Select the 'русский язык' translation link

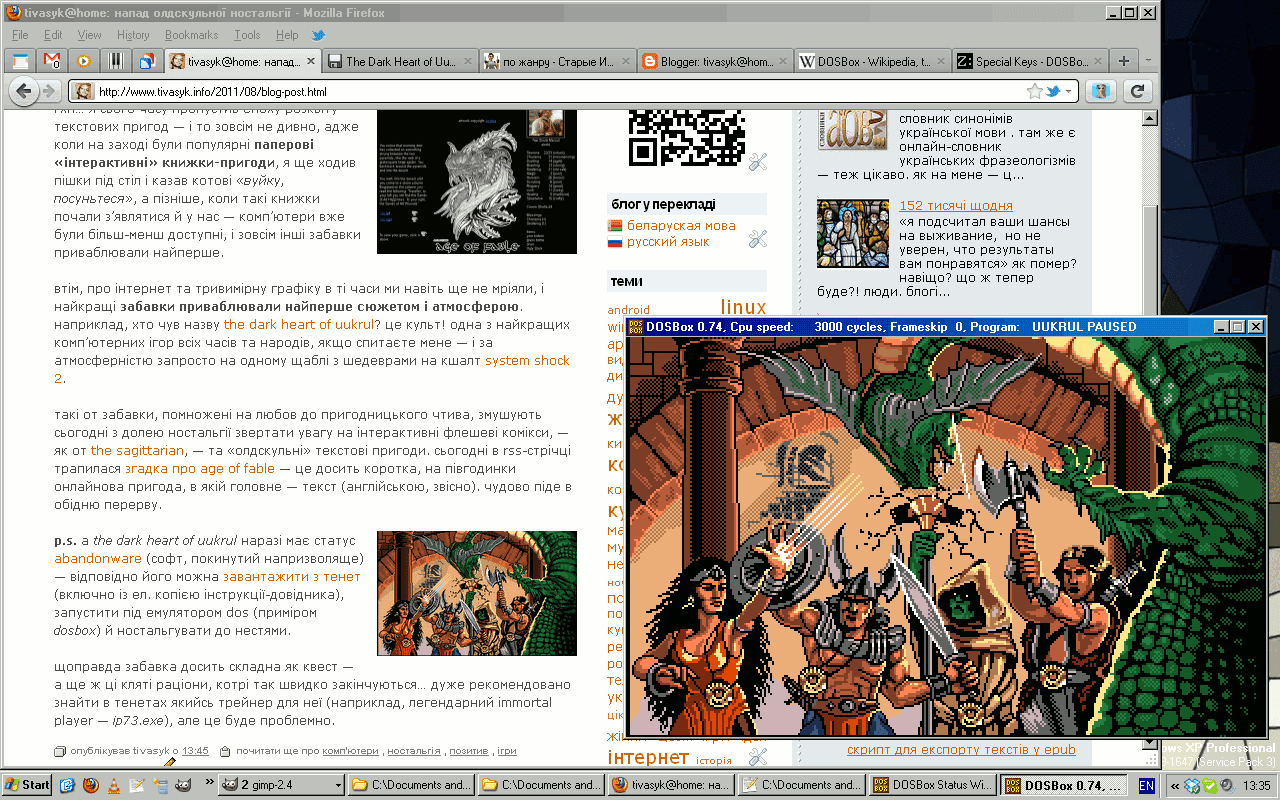(x=668, y=241)
